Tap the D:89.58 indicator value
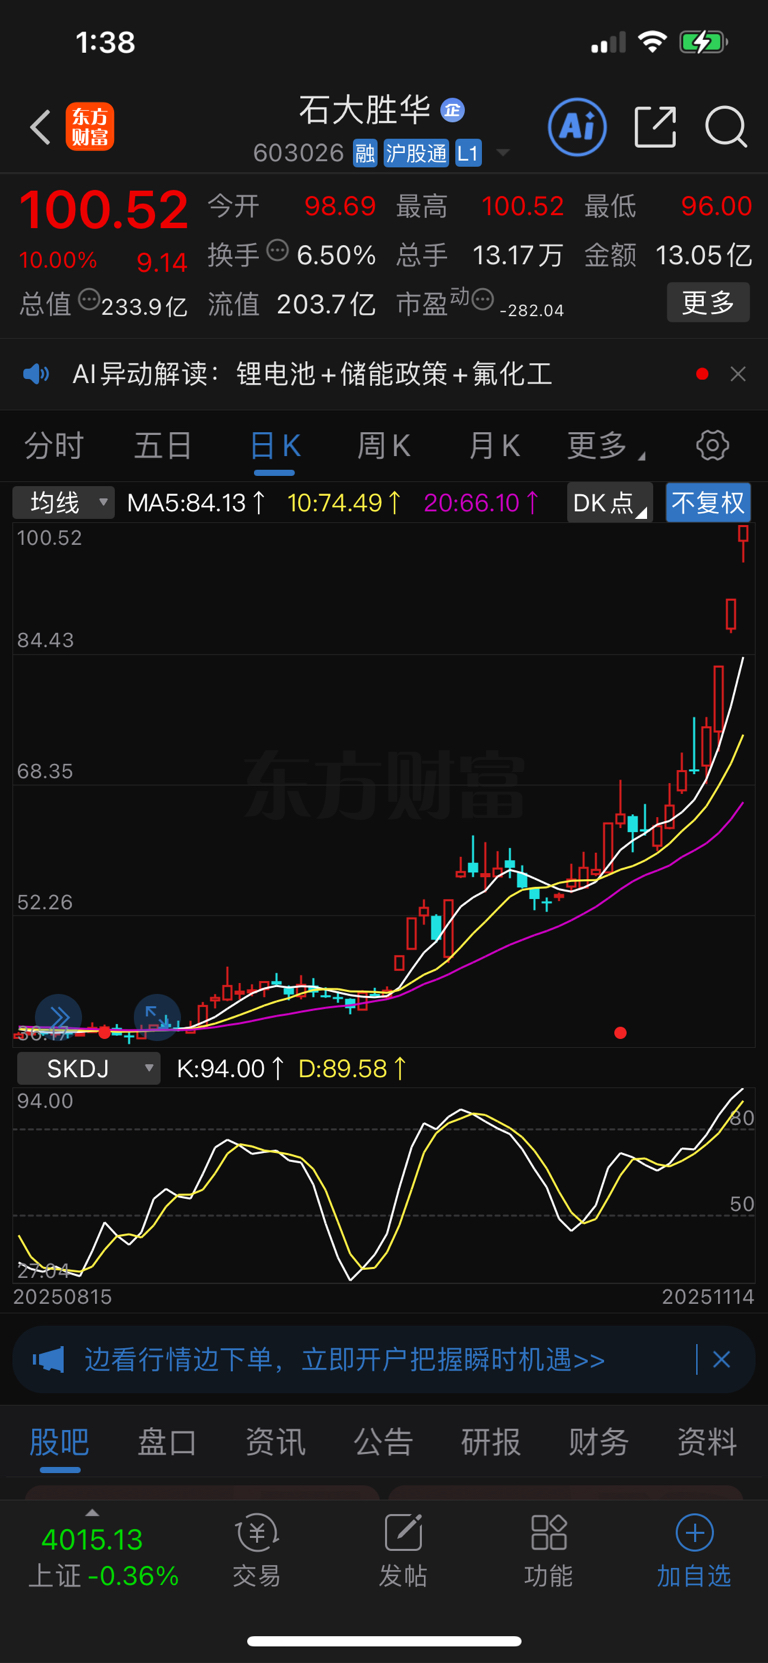 pos(352,1068)
